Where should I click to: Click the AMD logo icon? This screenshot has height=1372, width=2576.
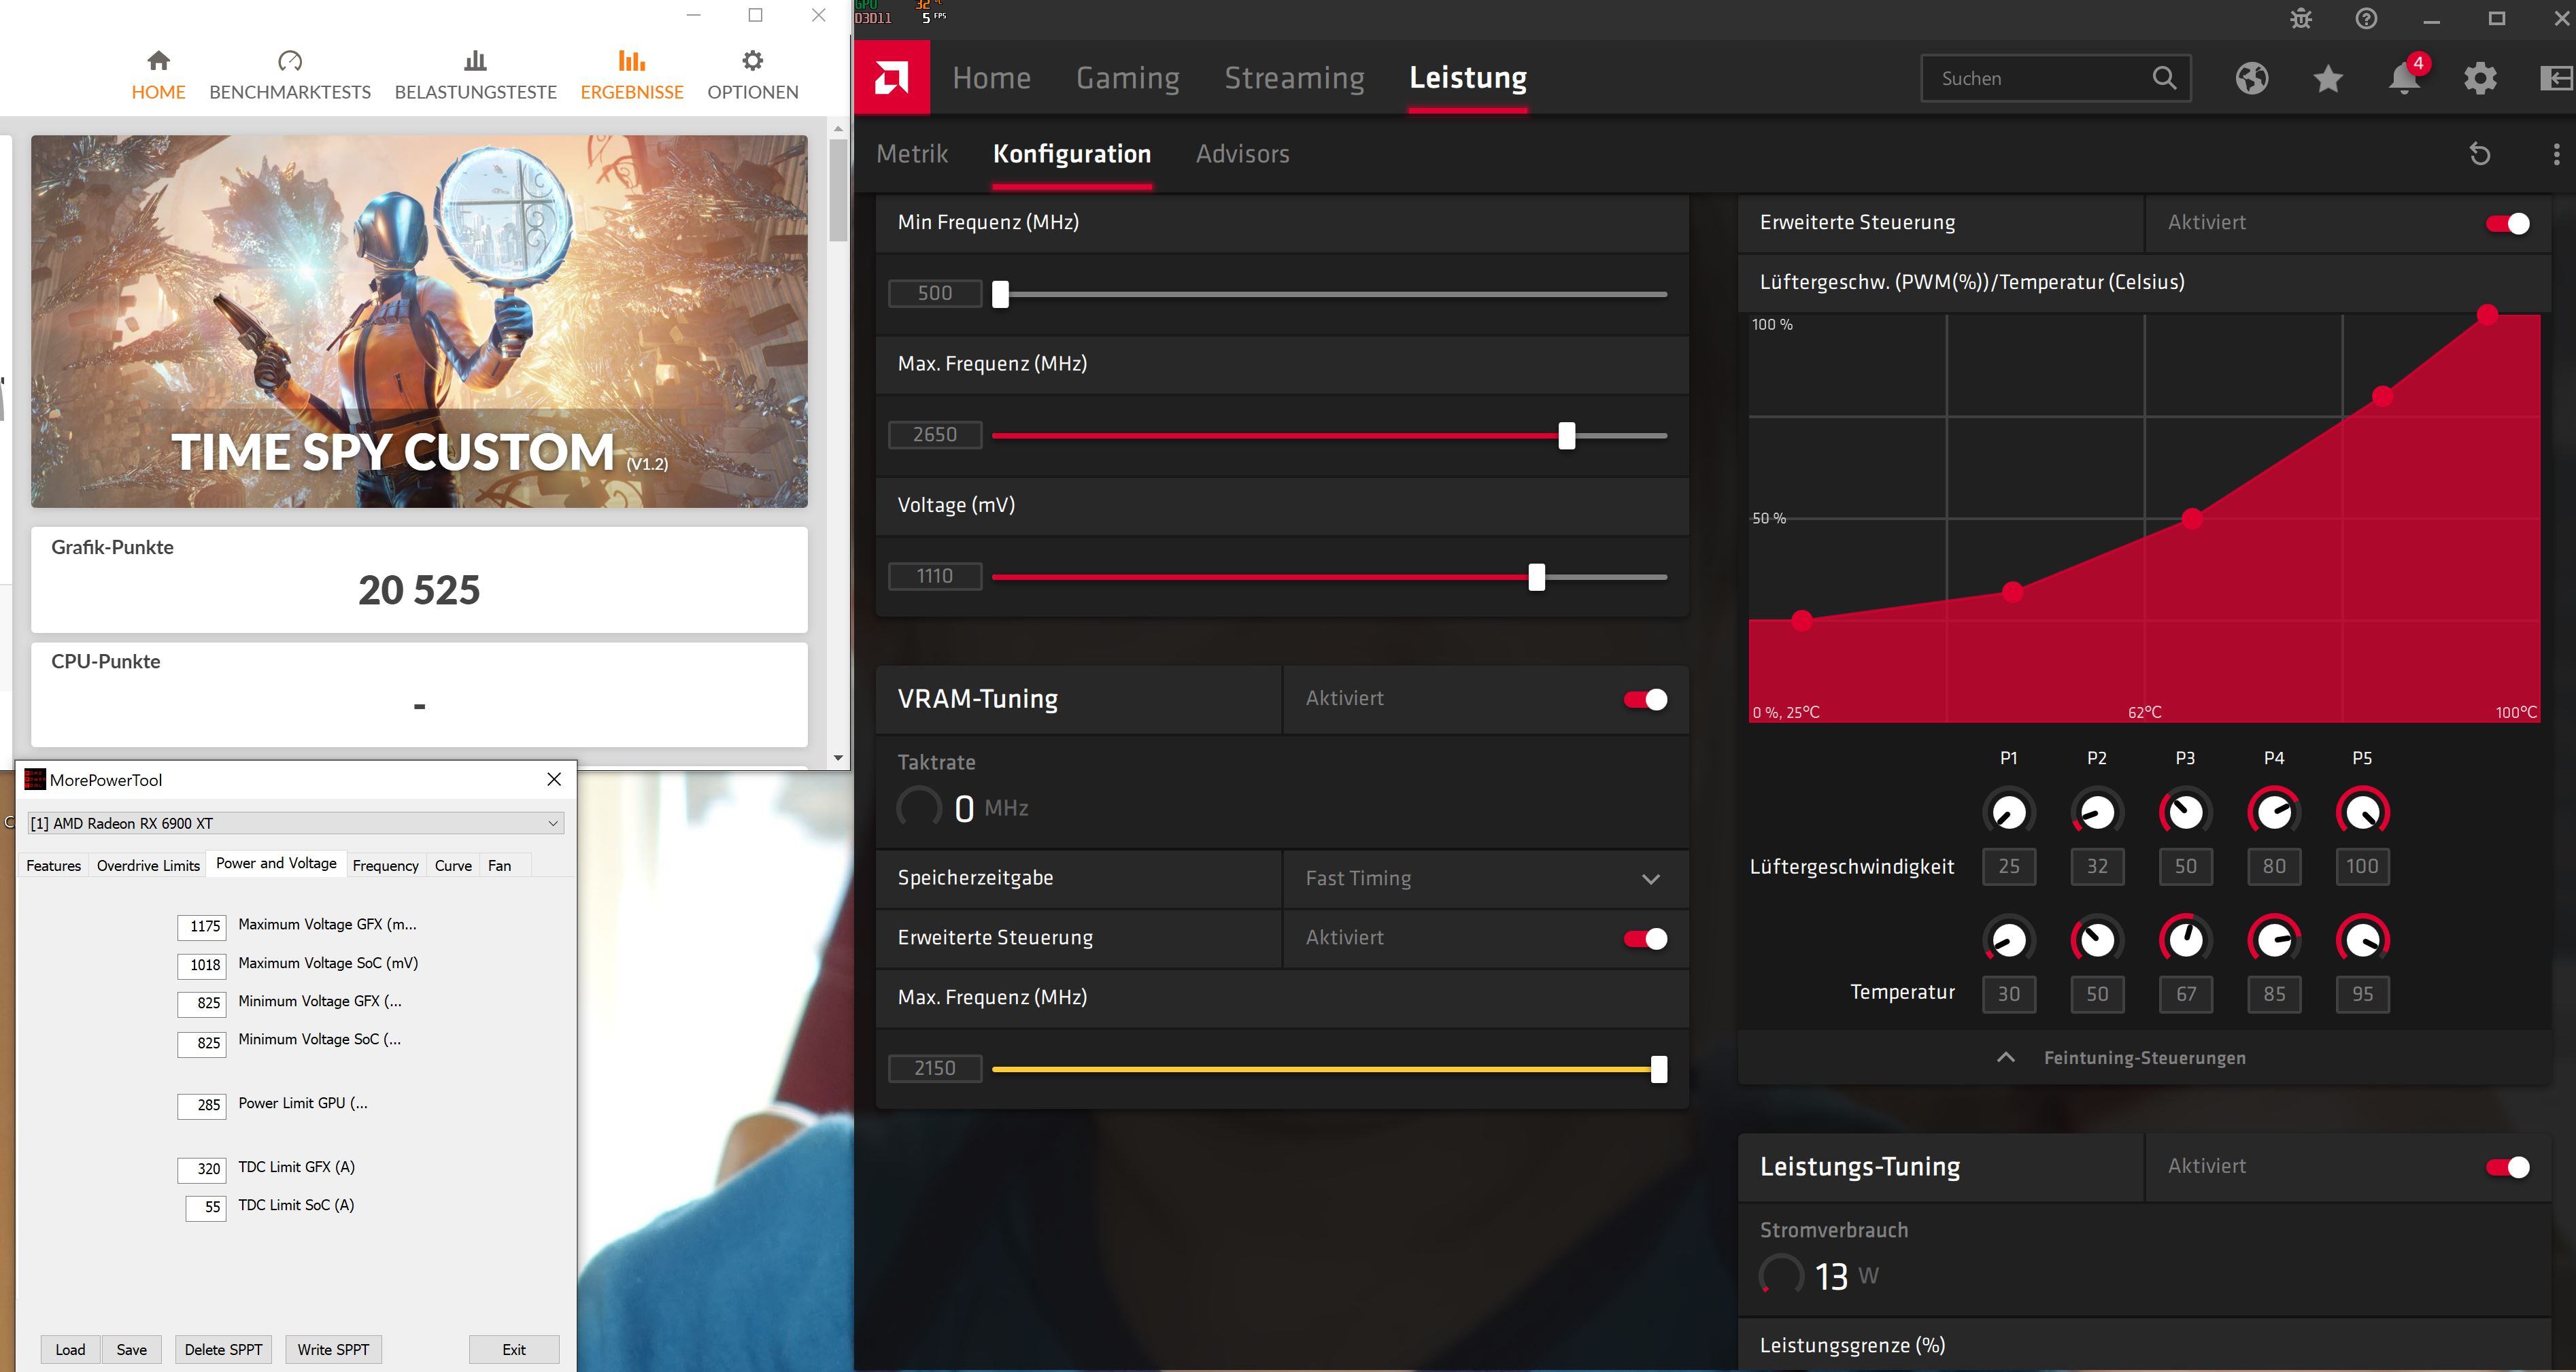point(891,77)
